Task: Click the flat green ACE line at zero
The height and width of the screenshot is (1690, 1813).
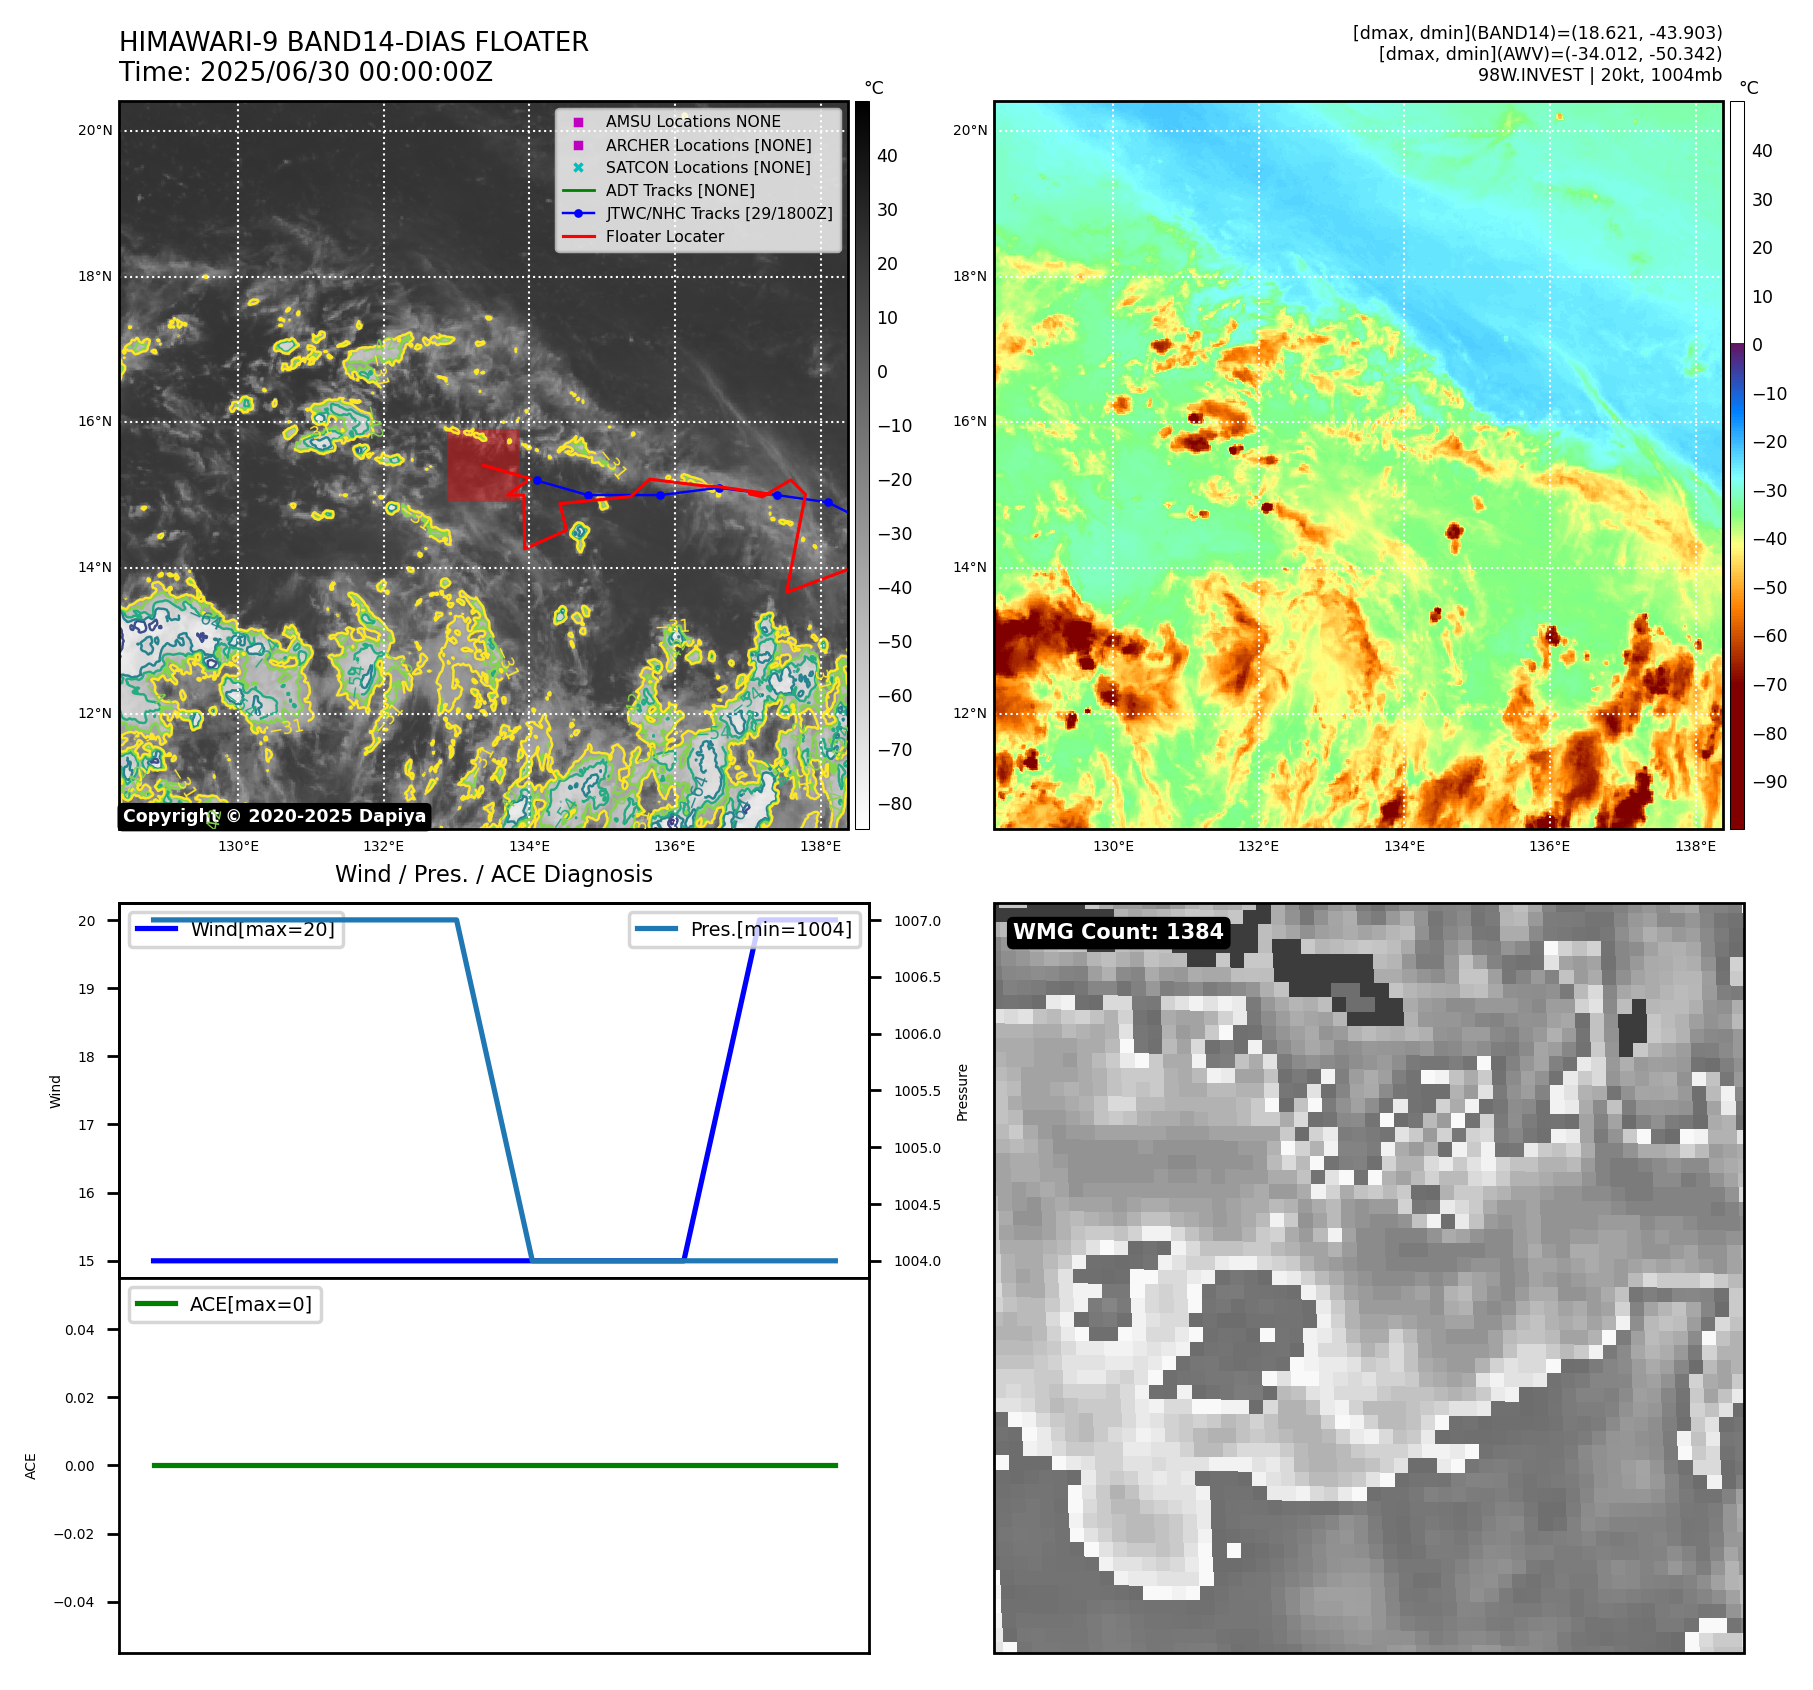Action: pos(494,1466)
